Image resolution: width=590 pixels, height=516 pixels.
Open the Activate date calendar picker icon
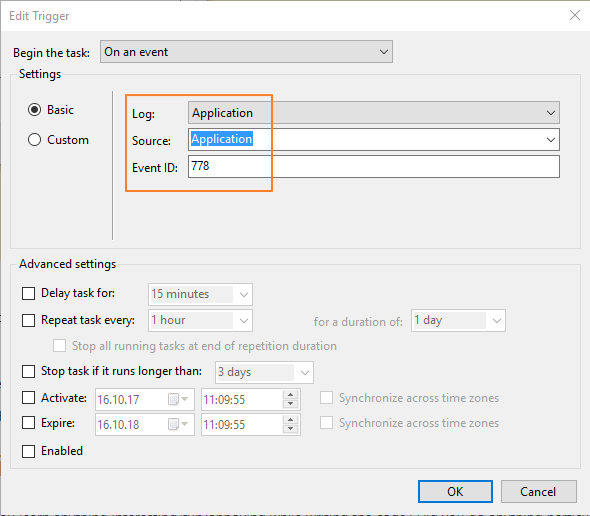178,399
